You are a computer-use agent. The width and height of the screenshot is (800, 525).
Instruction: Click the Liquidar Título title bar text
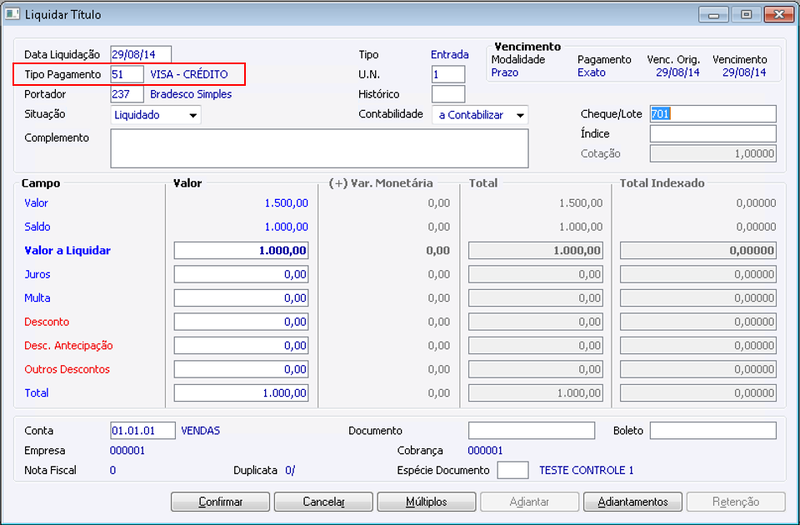click(x=63, y=14)
